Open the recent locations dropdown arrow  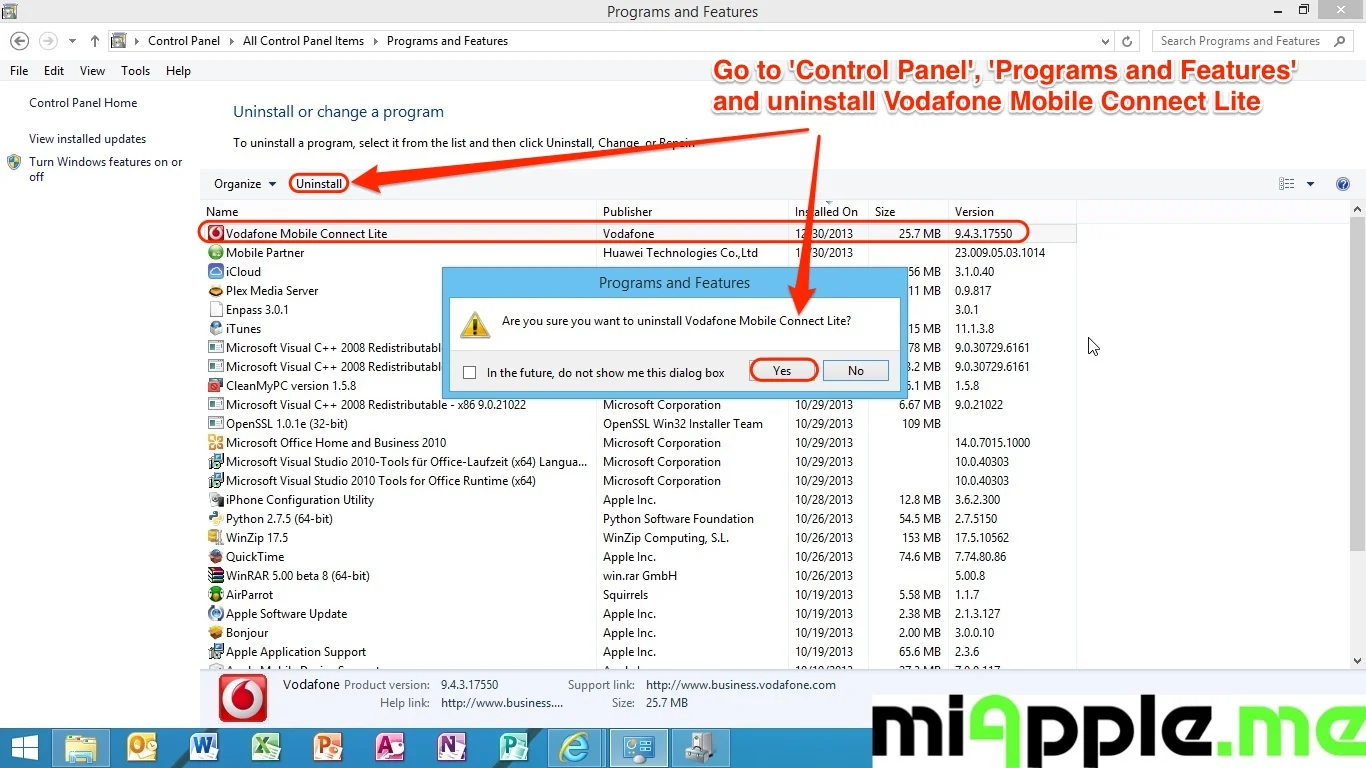coord(72,41)
